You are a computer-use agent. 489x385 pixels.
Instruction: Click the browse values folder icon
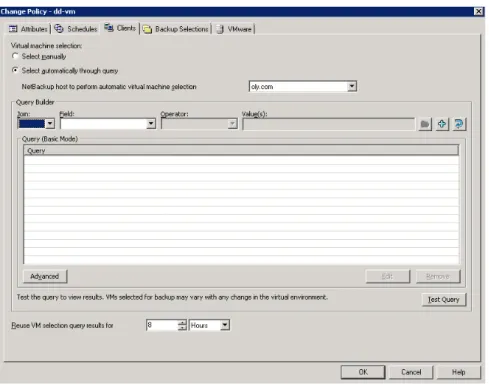(x=425, y=124)
